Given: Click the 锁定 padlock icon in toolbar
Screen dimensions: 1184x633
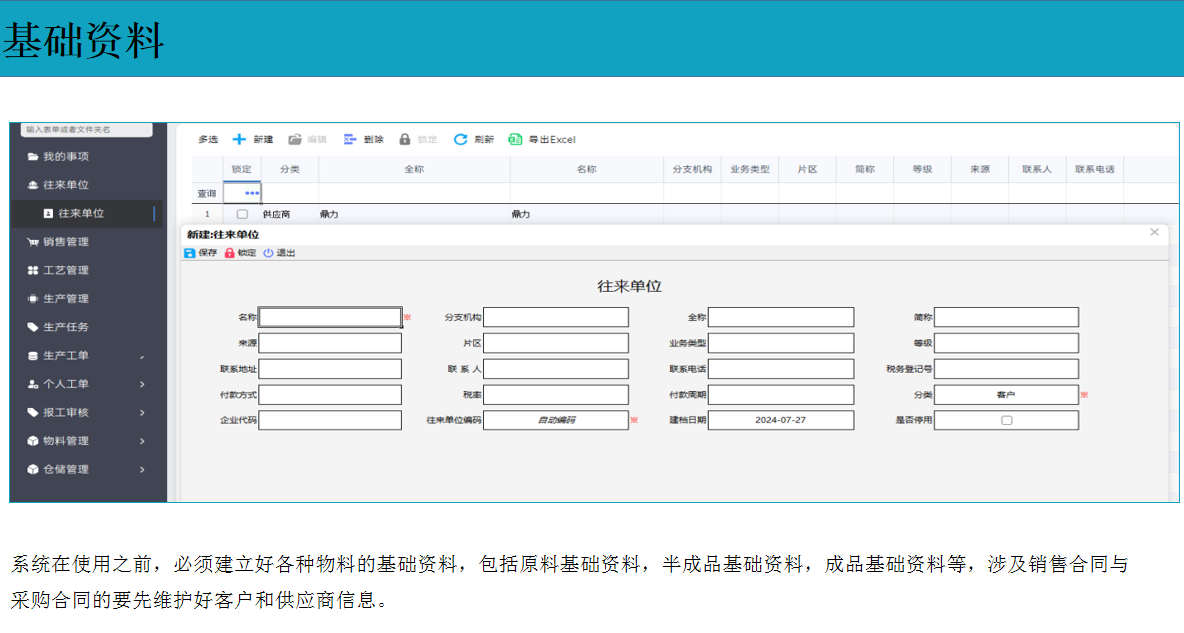Looking at the screenshot, I should pos(405,139).
